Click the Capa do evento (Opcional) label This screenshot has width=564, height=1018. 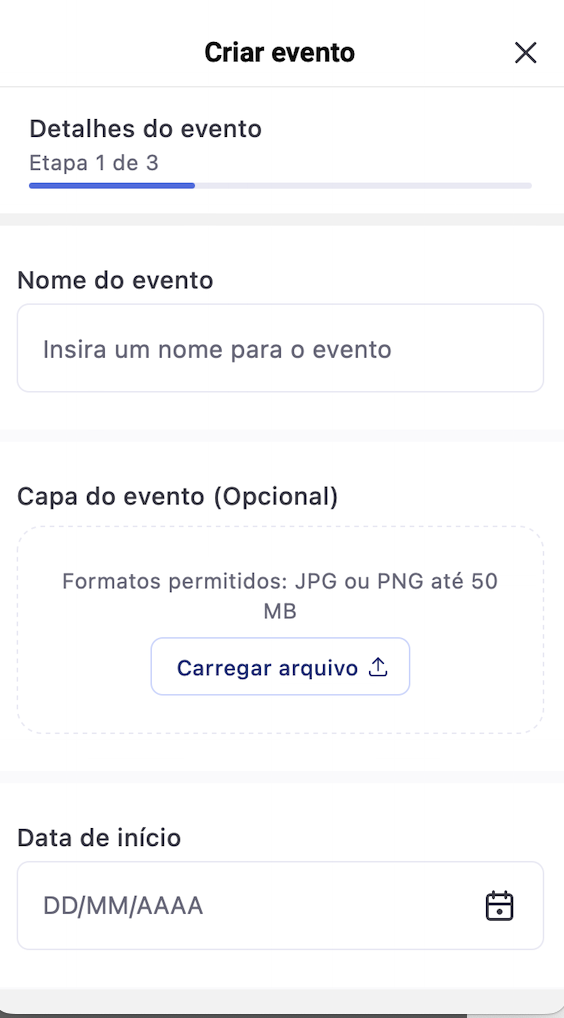click(178, 497)
